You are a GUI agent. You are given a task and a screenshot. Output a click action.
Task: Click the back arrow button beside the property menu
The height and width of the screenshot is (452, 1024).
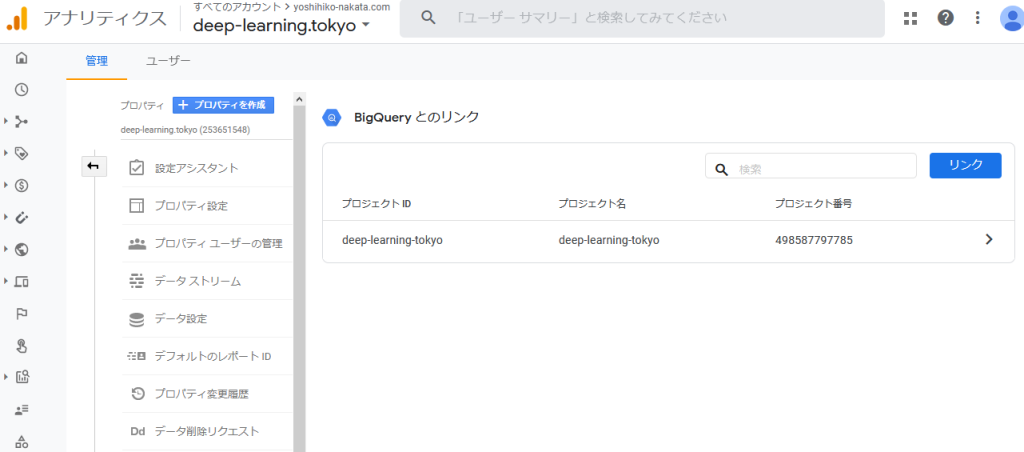tap(94, 167)
